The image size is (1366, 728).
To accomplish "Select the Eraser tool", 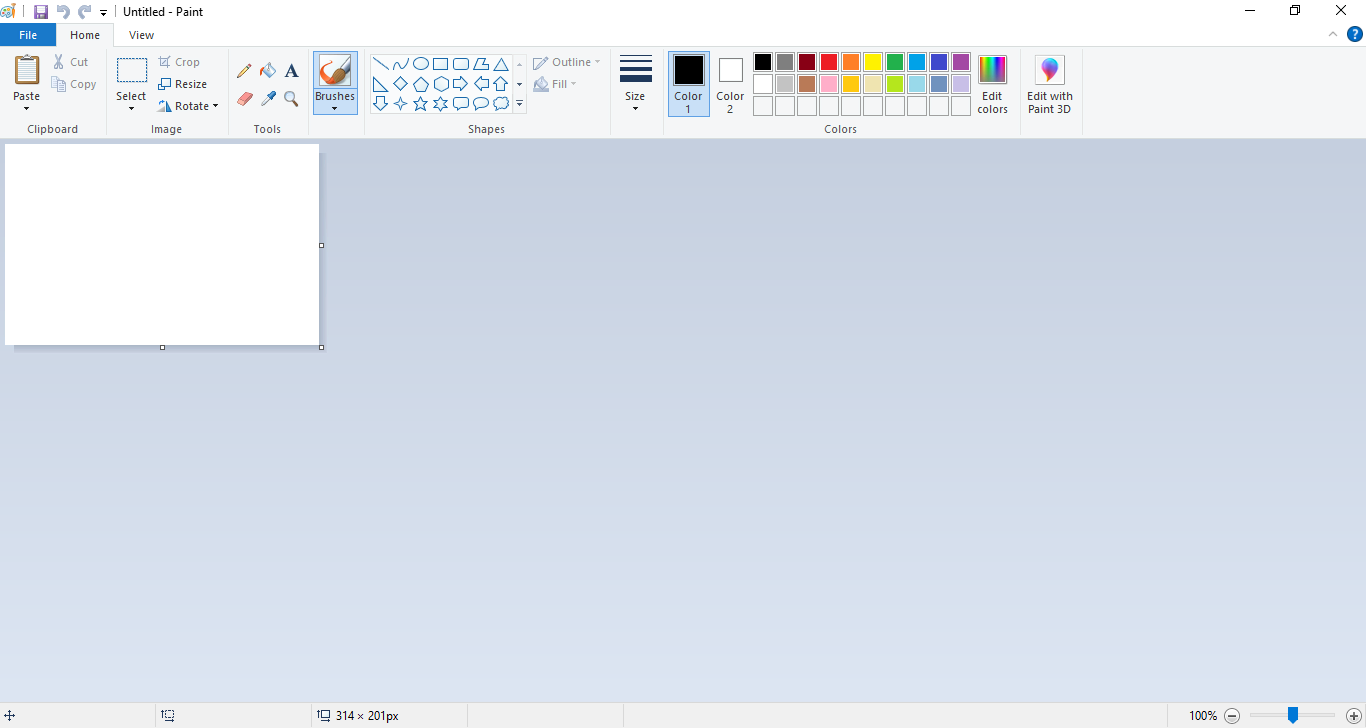I will pos(244,98).
